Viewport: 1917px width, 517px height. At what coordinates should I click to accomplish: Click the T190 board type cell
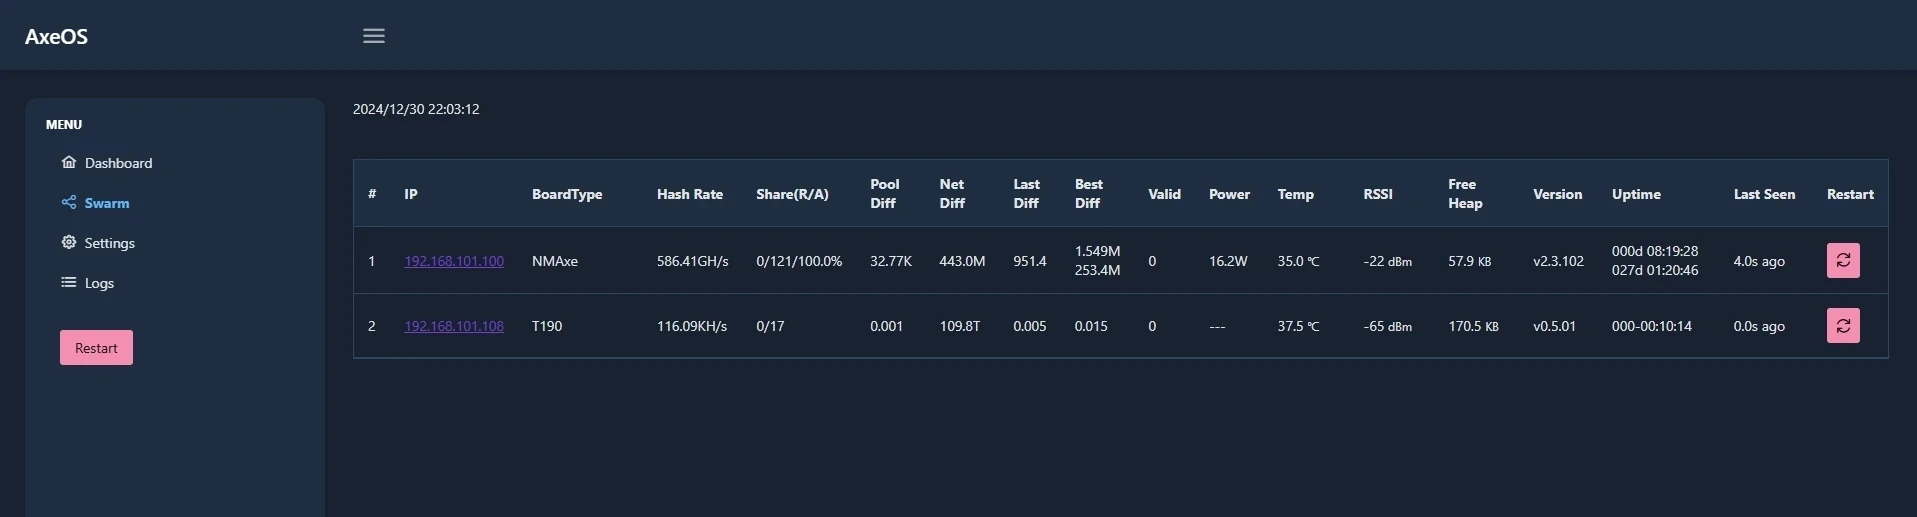point(547,326)
